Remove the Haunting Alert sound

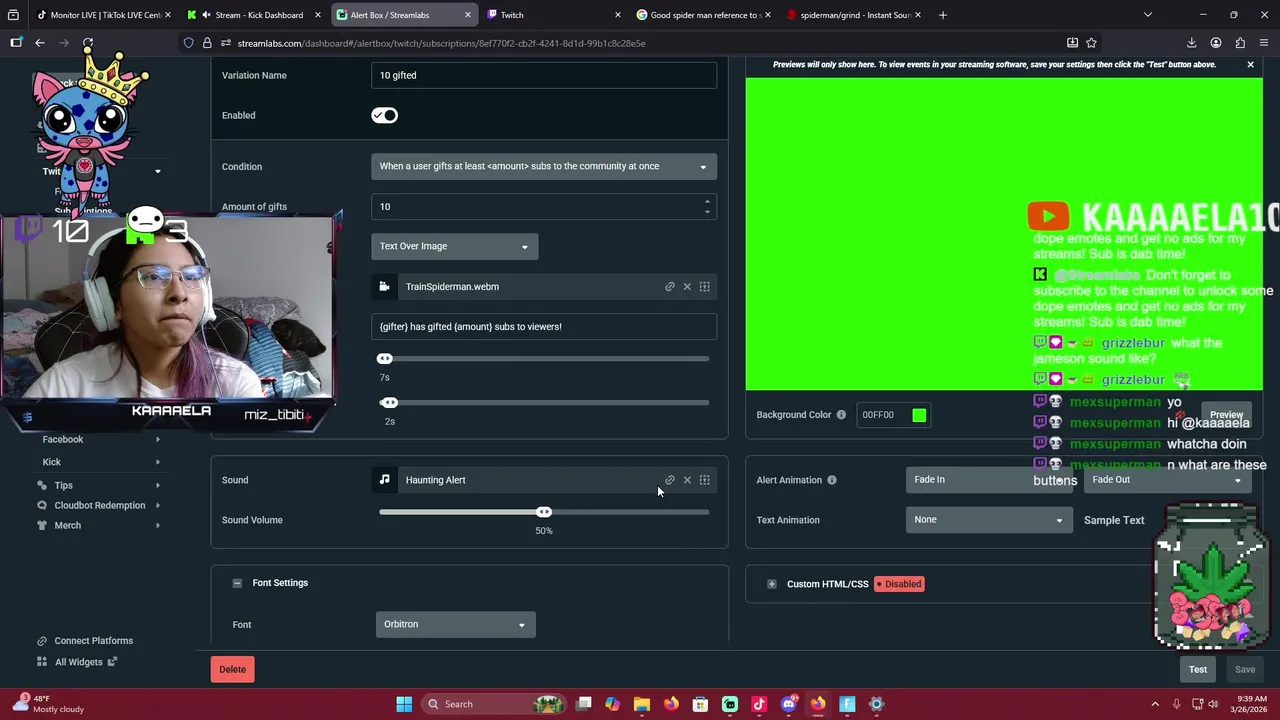pyautogui.click(x=687, y=480)
